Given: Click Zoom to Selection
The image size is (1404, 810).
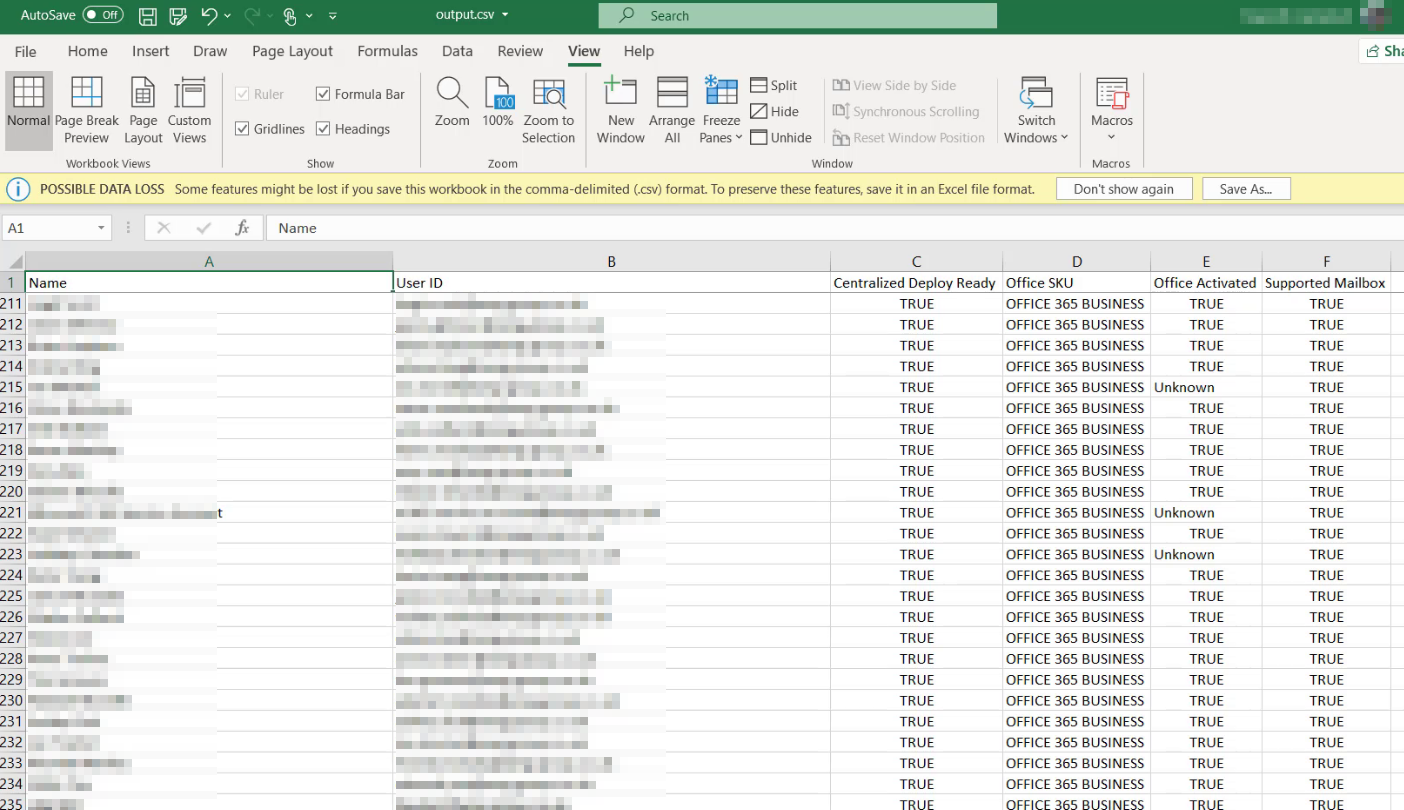Looking at the screenshot, I should point(548,111).
